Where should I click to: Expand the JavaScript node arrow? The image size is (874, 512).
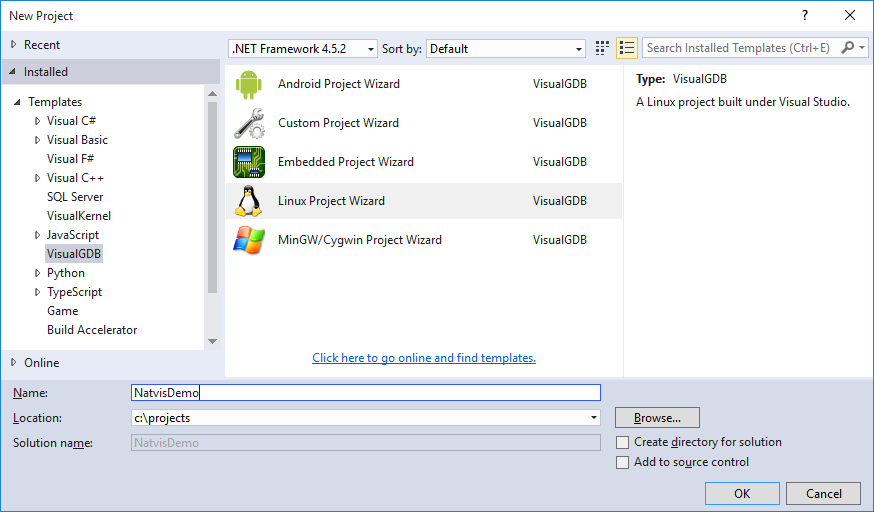click(37, 235)
